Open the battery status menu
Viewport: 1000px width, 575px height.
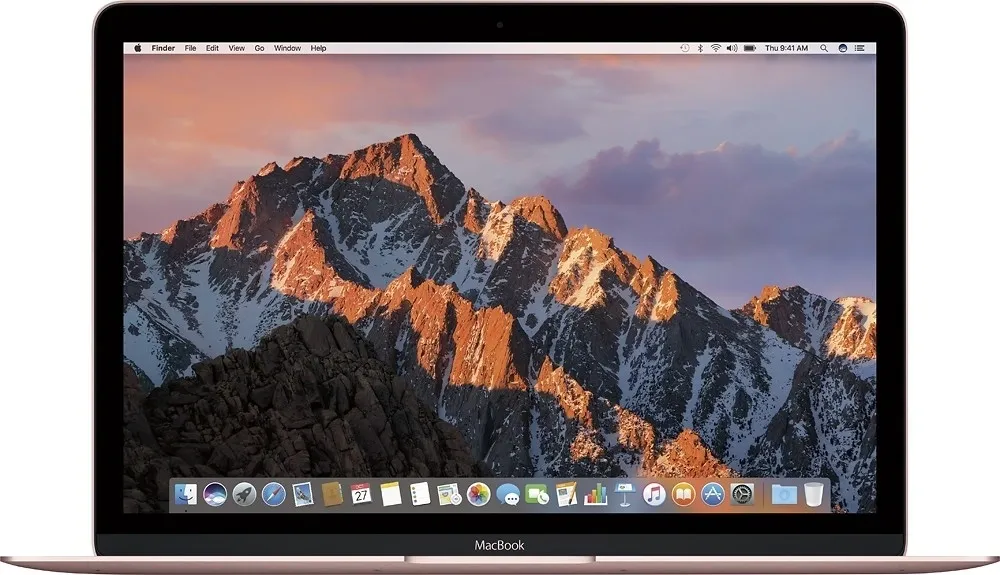(750, 48)
